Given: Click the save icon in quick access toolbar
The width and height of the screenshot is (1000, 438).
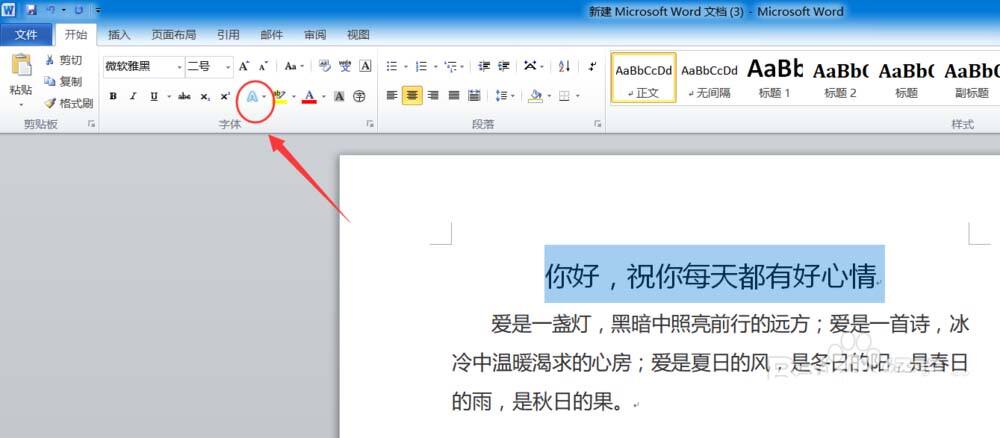Looking at the screenshot, I should click(31, 10).
